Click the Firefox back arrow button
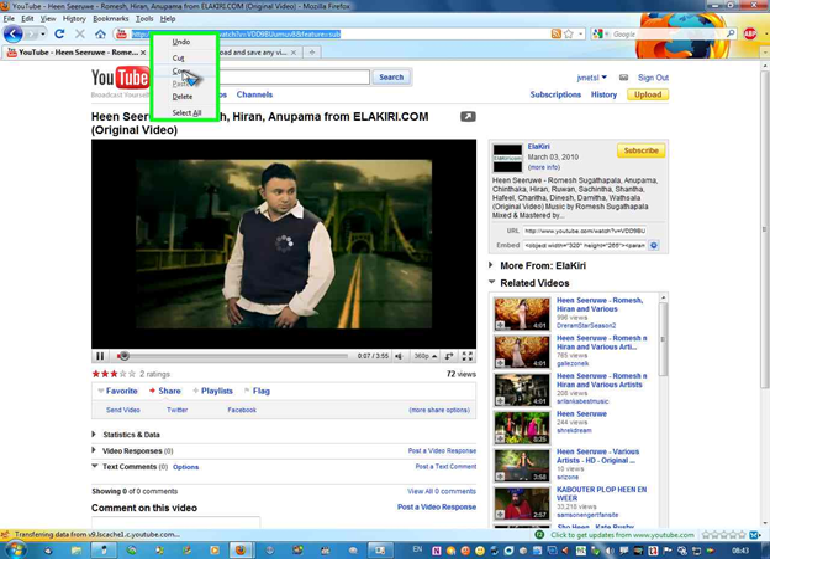Screen dimensions: 818x581 tap(13, 34)
